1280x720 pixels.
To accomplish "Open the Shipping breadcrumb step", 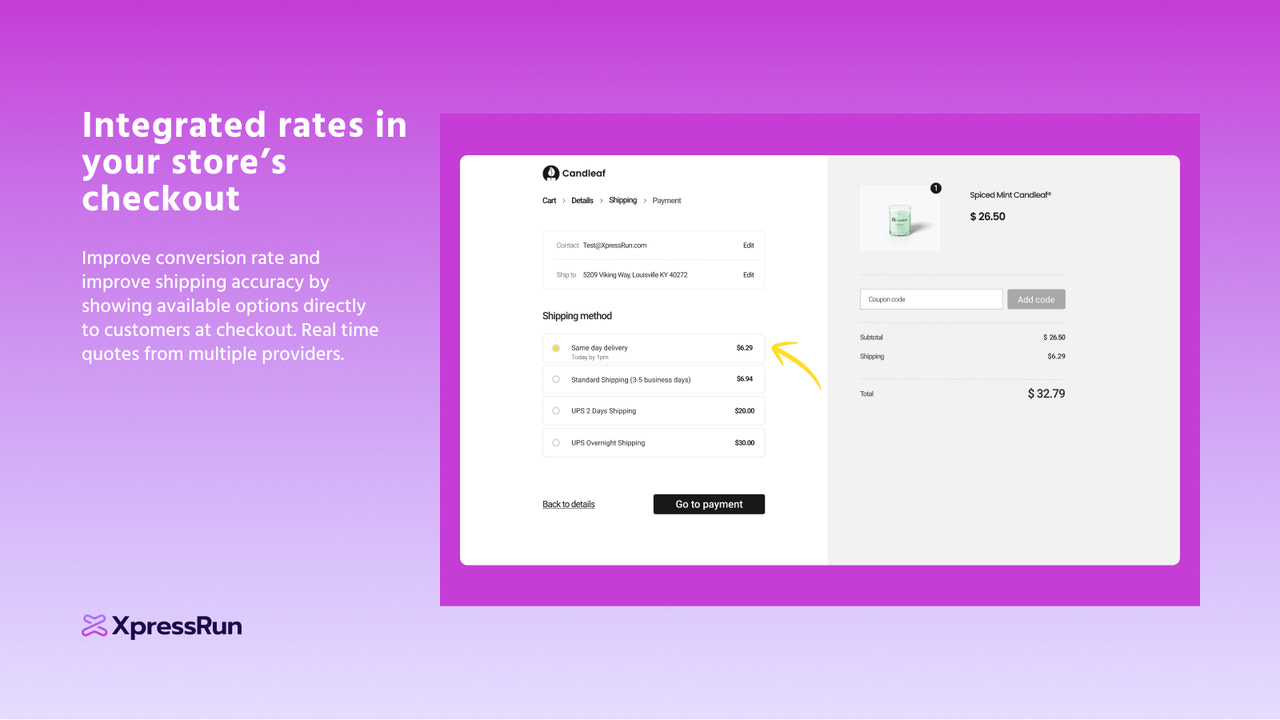I will tap(623, 200).
